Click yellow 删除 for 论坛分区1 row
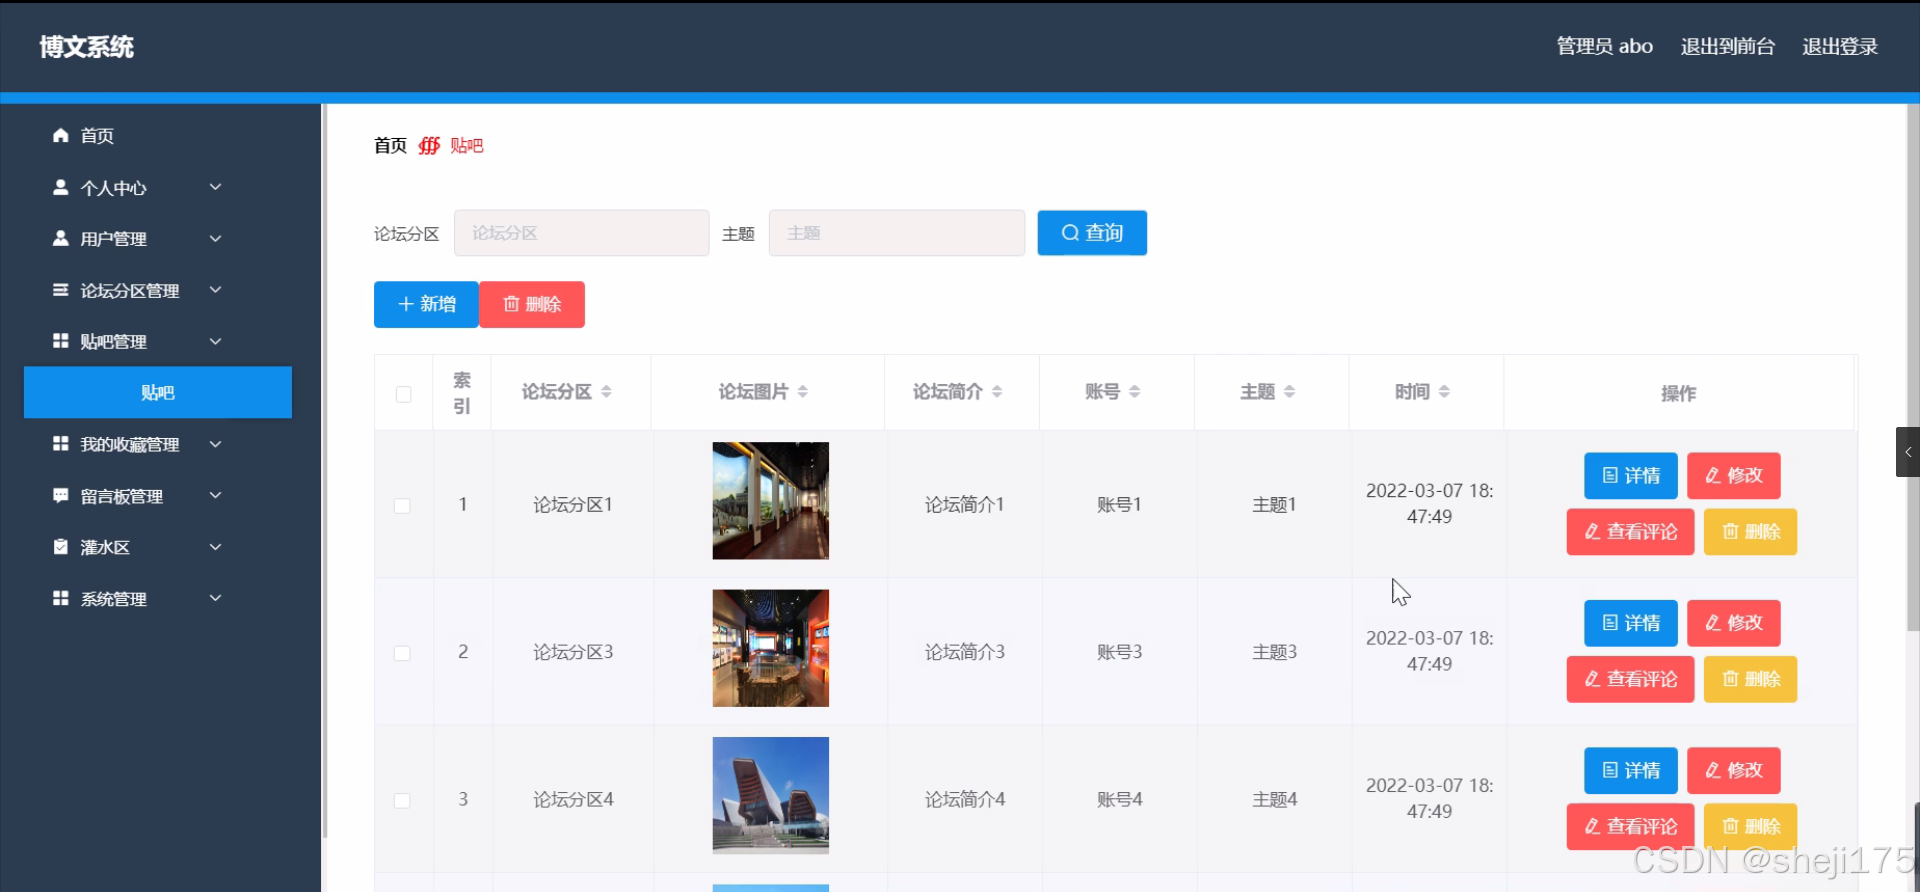This screenshot has height=892, width=1920. point(1750,532)
